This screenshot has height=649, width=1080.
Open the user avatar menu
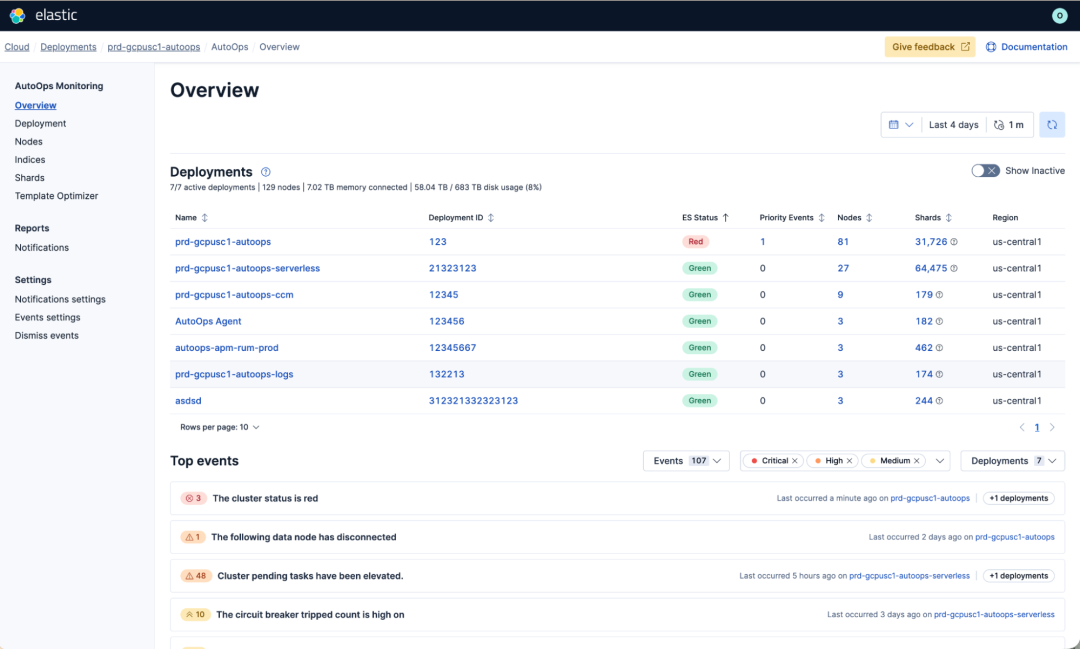(x=1059, y=15)
